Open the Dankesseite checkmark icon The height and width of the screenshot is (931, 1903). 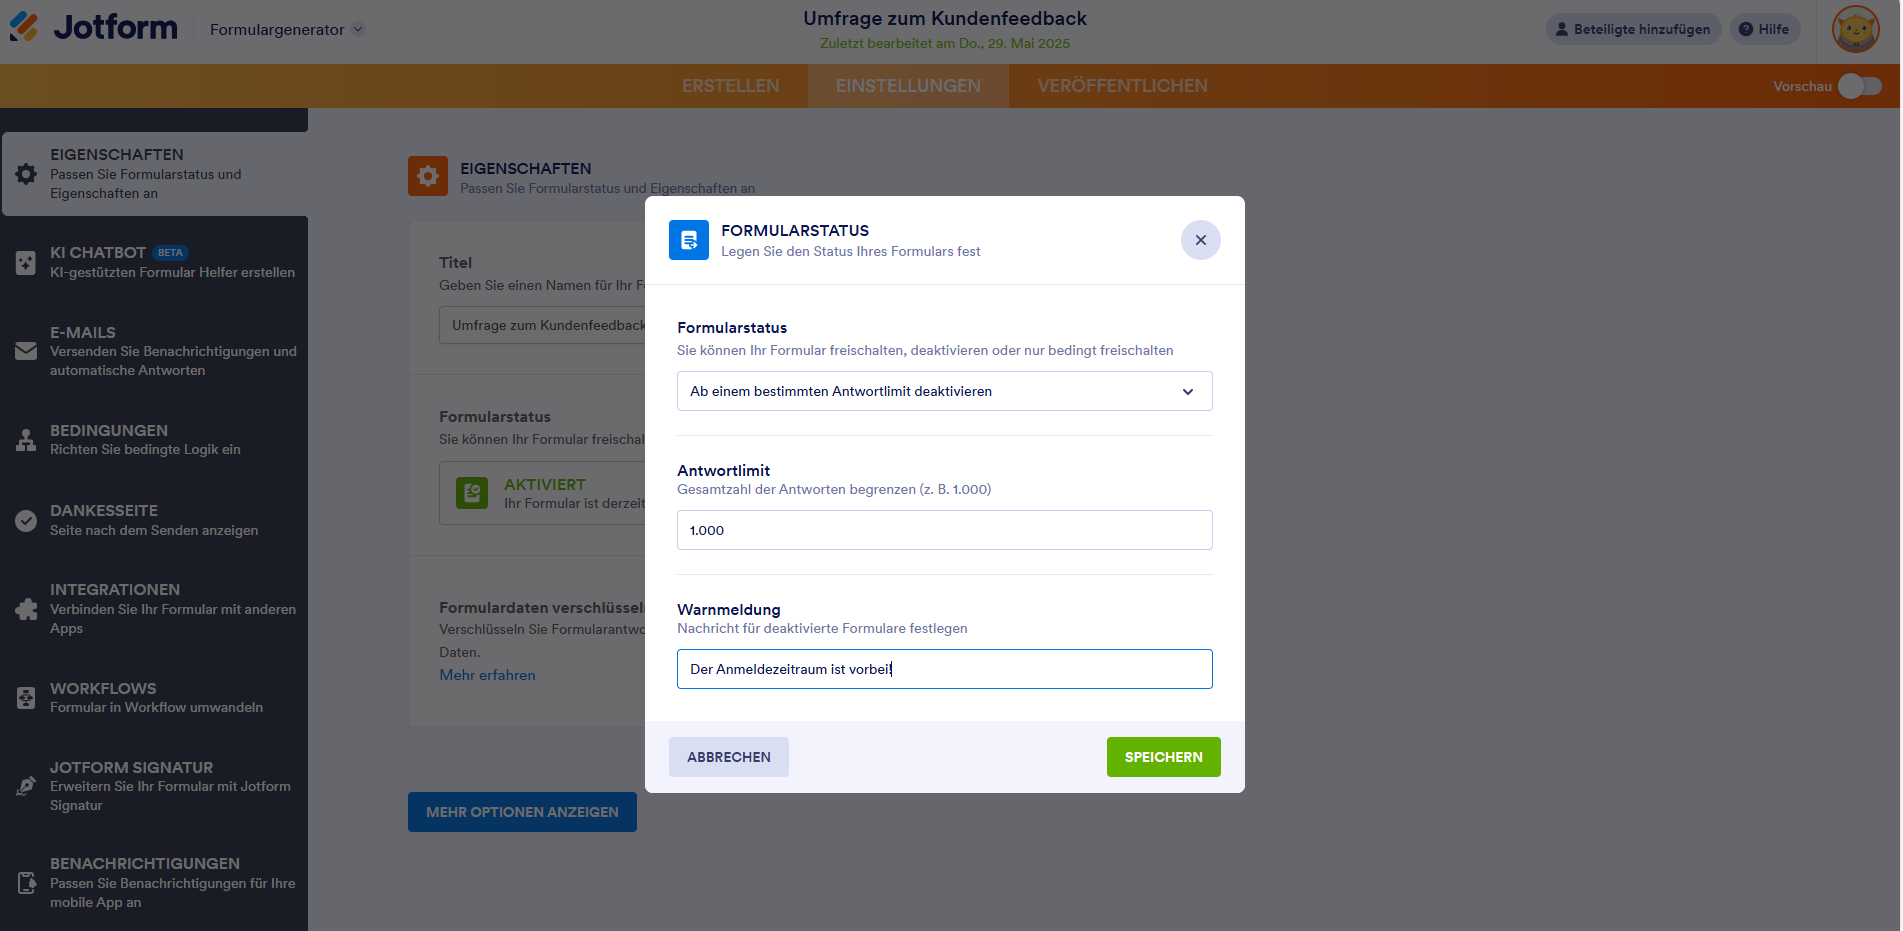pyautogui.click(x=25, y=520)
